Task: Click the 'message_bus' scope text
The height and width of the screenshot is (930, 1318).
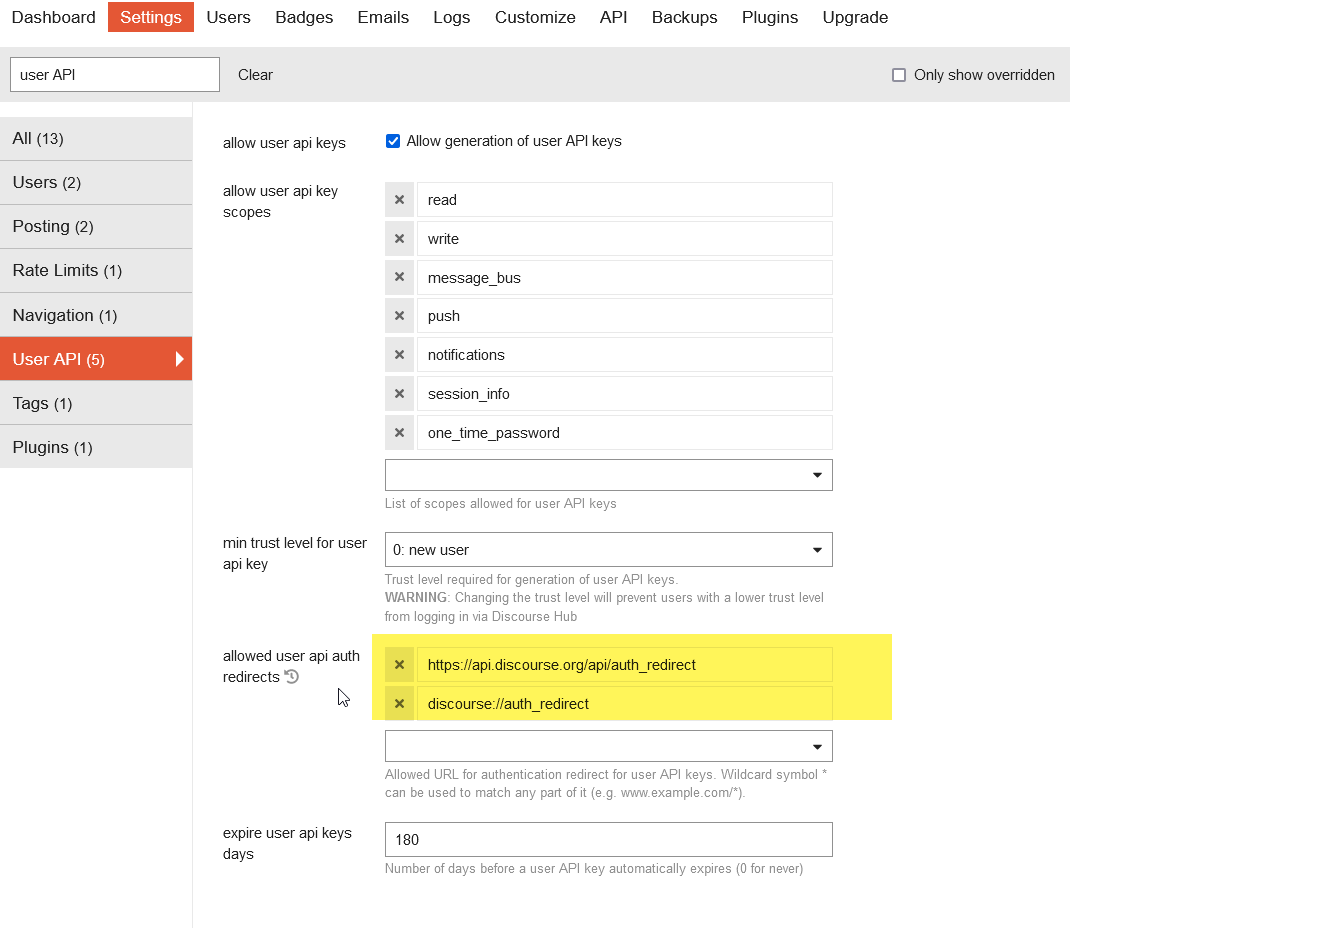Action: (x=474, y=278)
